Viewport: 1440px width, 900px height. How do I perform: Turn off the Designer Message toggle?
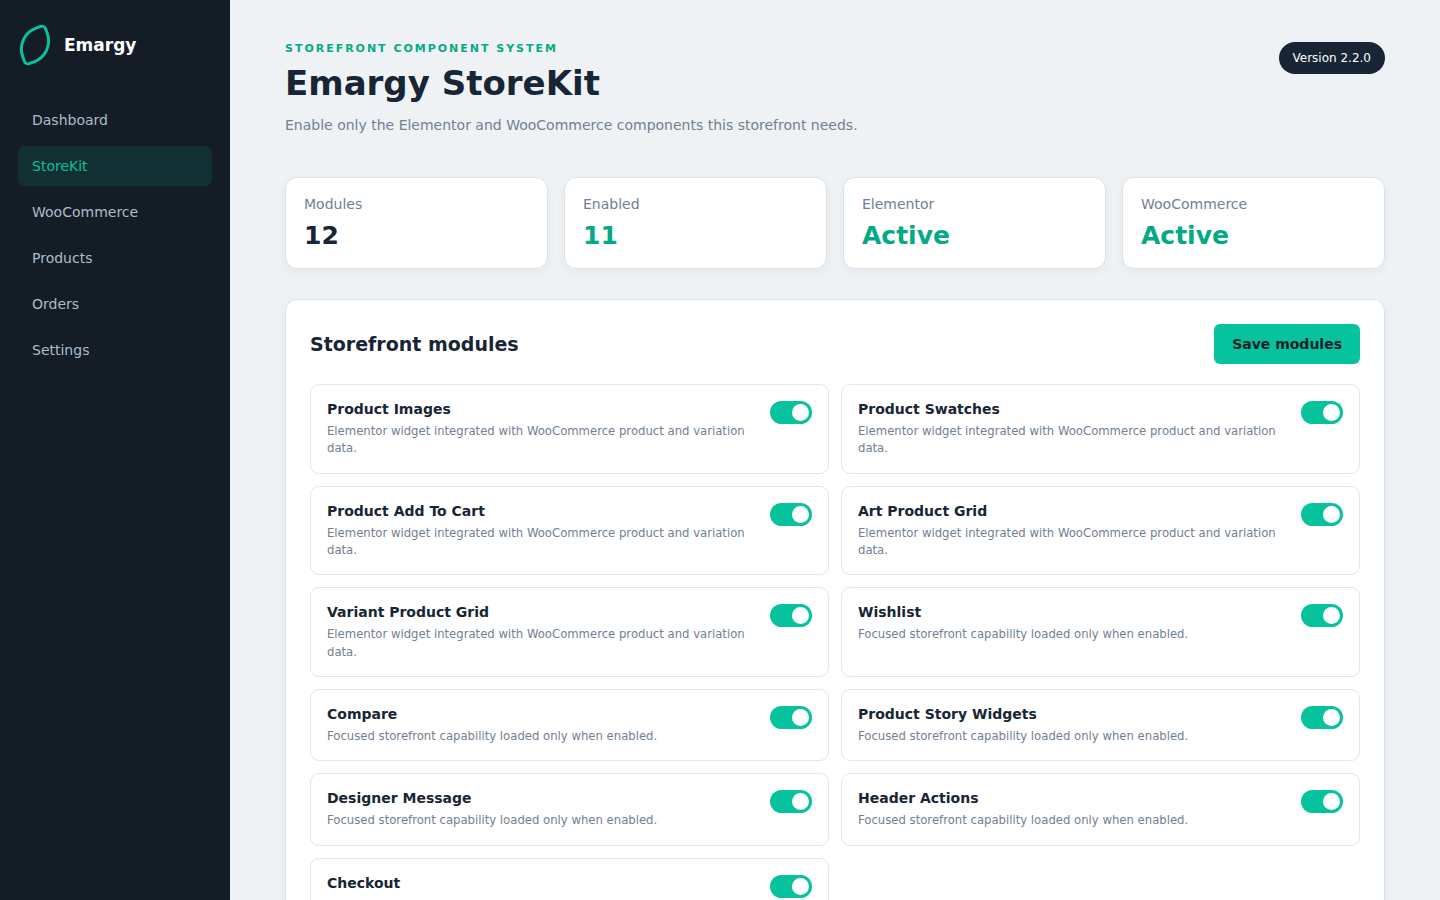[791, 801]
